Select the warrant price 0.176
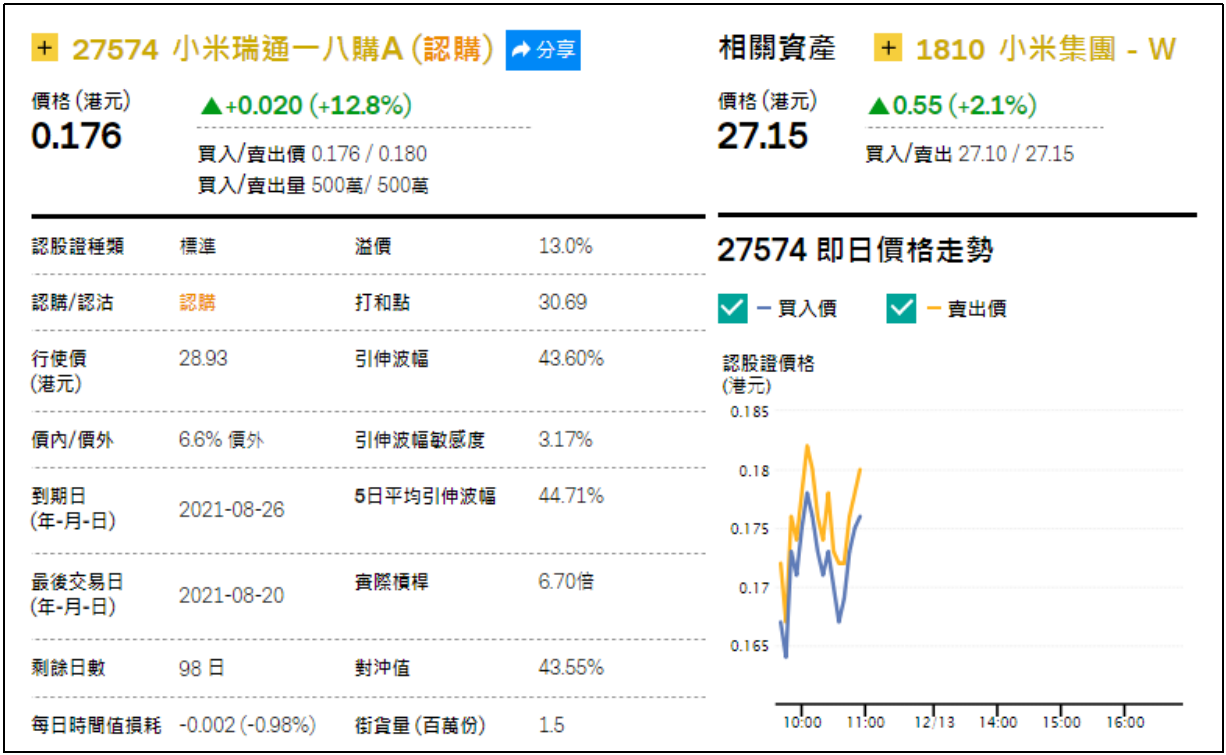 (x=76, y=136)
